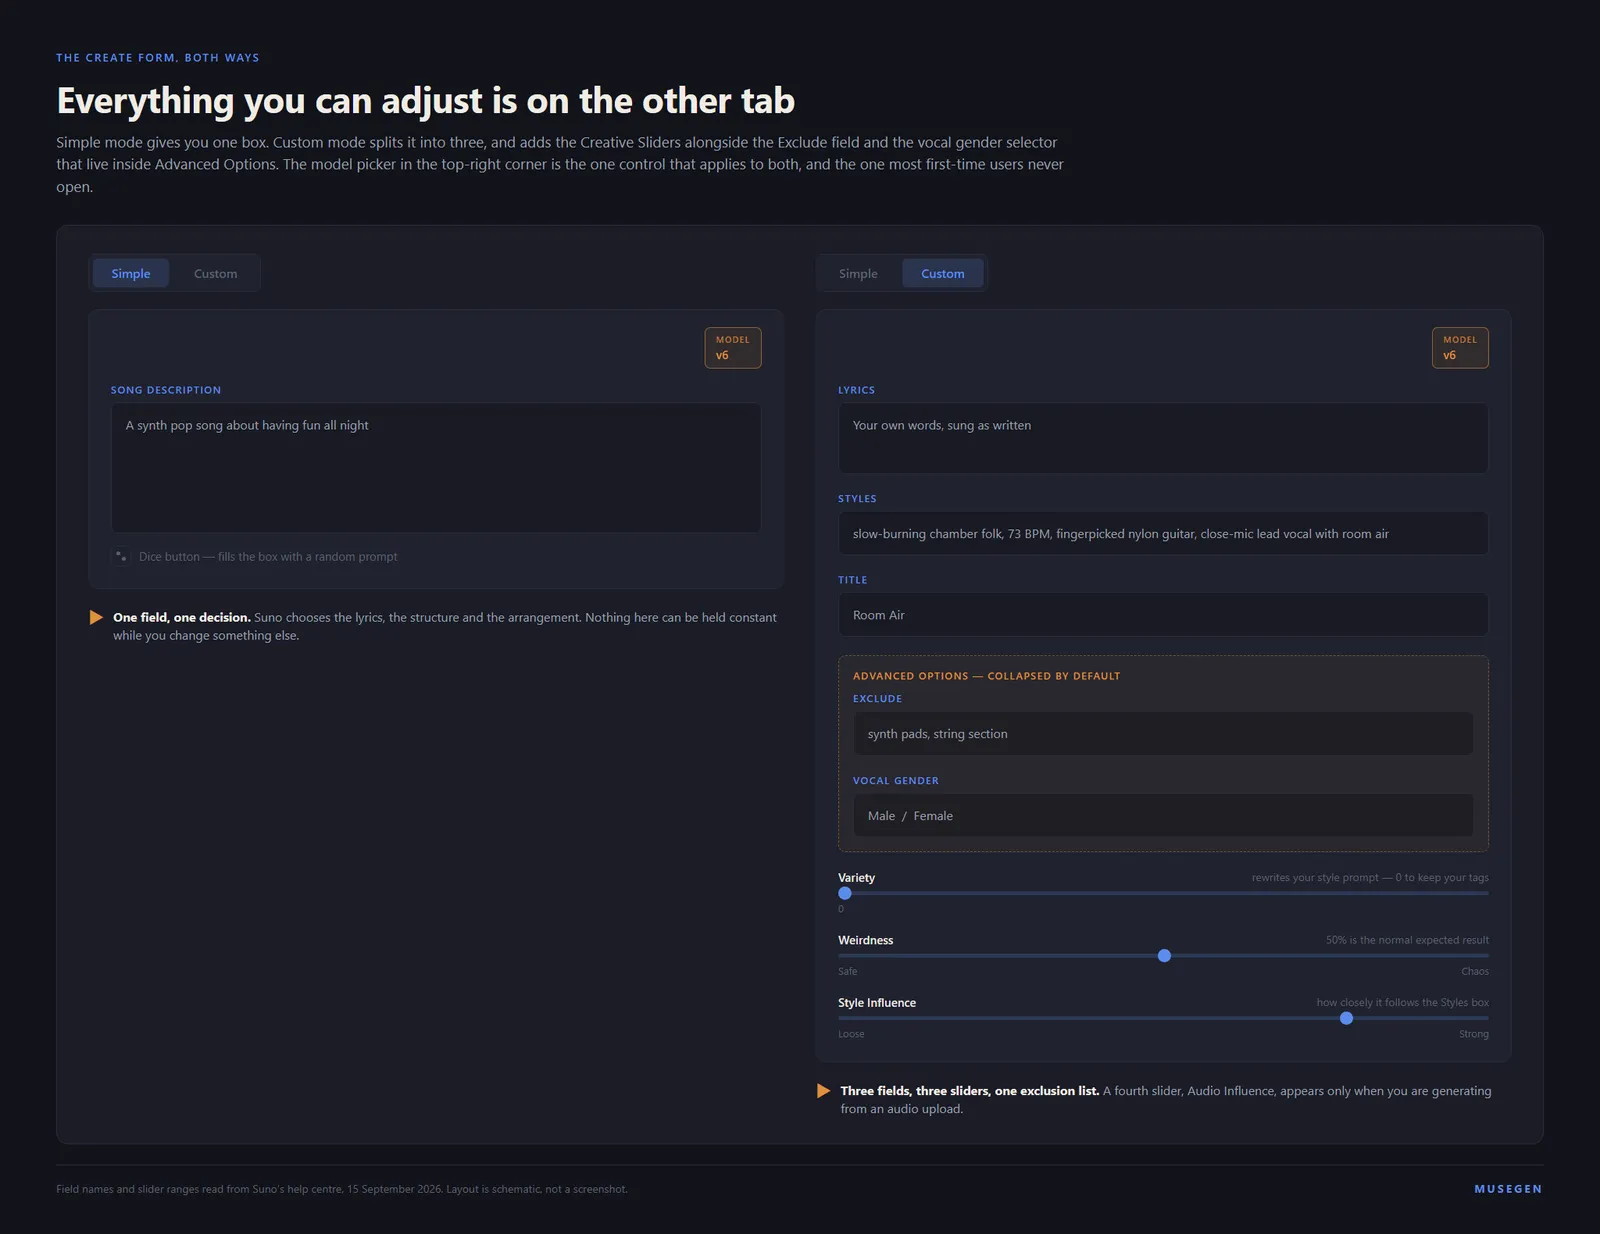
Task: Click the 'VOCAL GENDER' field label
Action: point(896,780)
